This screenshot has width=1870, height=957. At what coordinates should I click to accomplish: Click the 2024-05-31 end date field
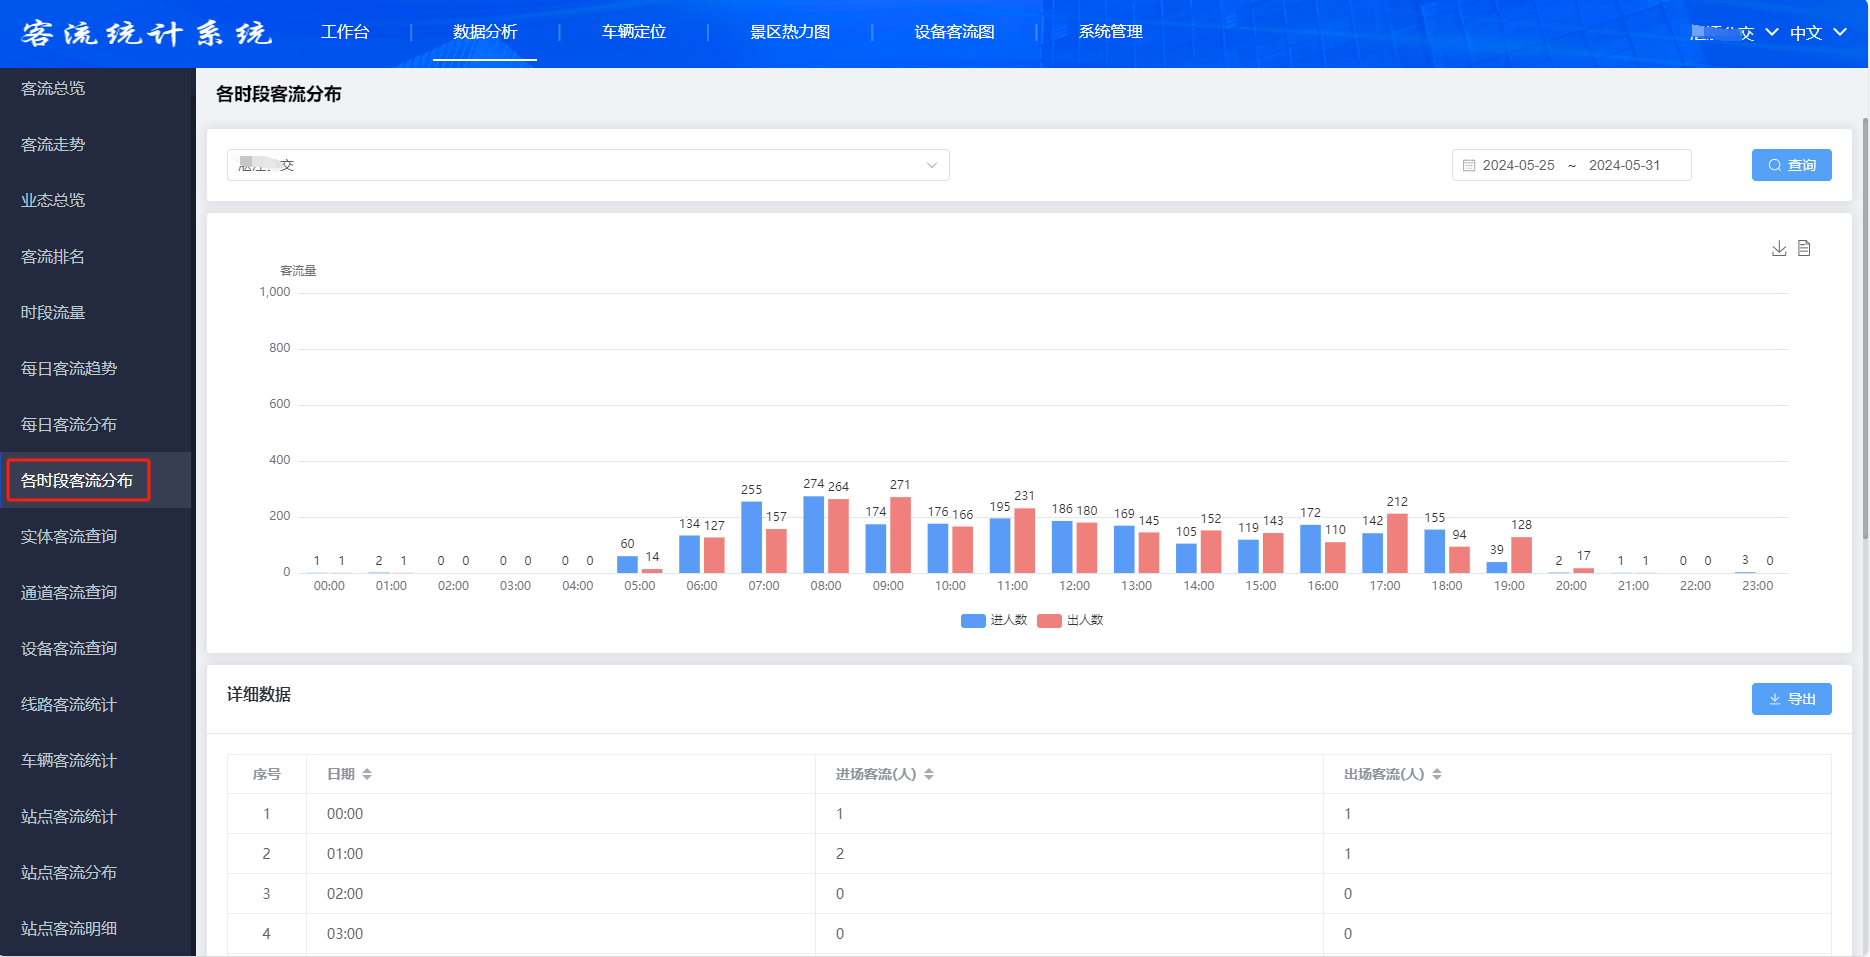pos(1624,166)
